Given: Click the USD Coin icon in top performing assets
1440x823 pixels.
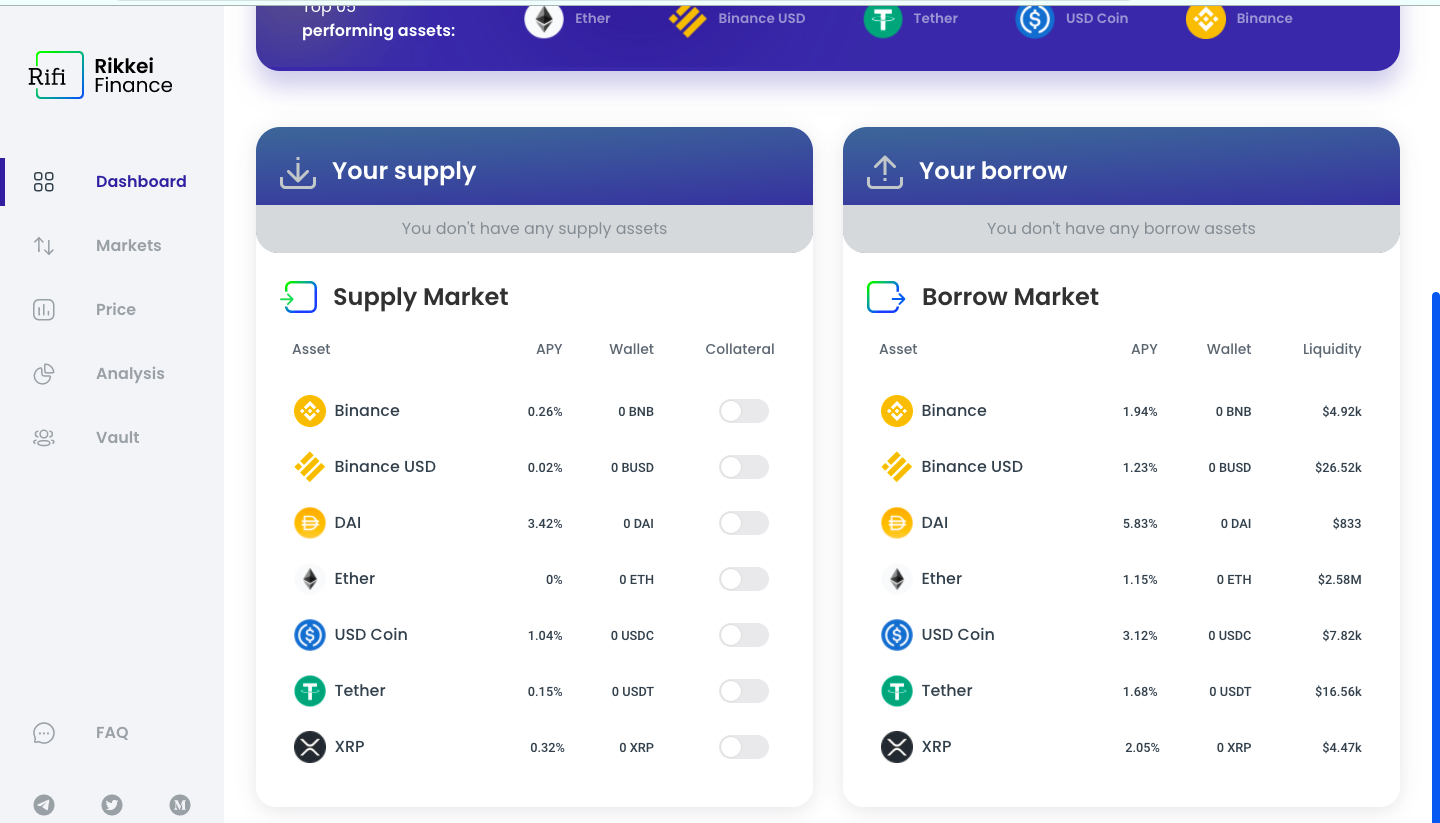Looking at the screenshot, I should pyautogui.click(x=1035, y=19).
